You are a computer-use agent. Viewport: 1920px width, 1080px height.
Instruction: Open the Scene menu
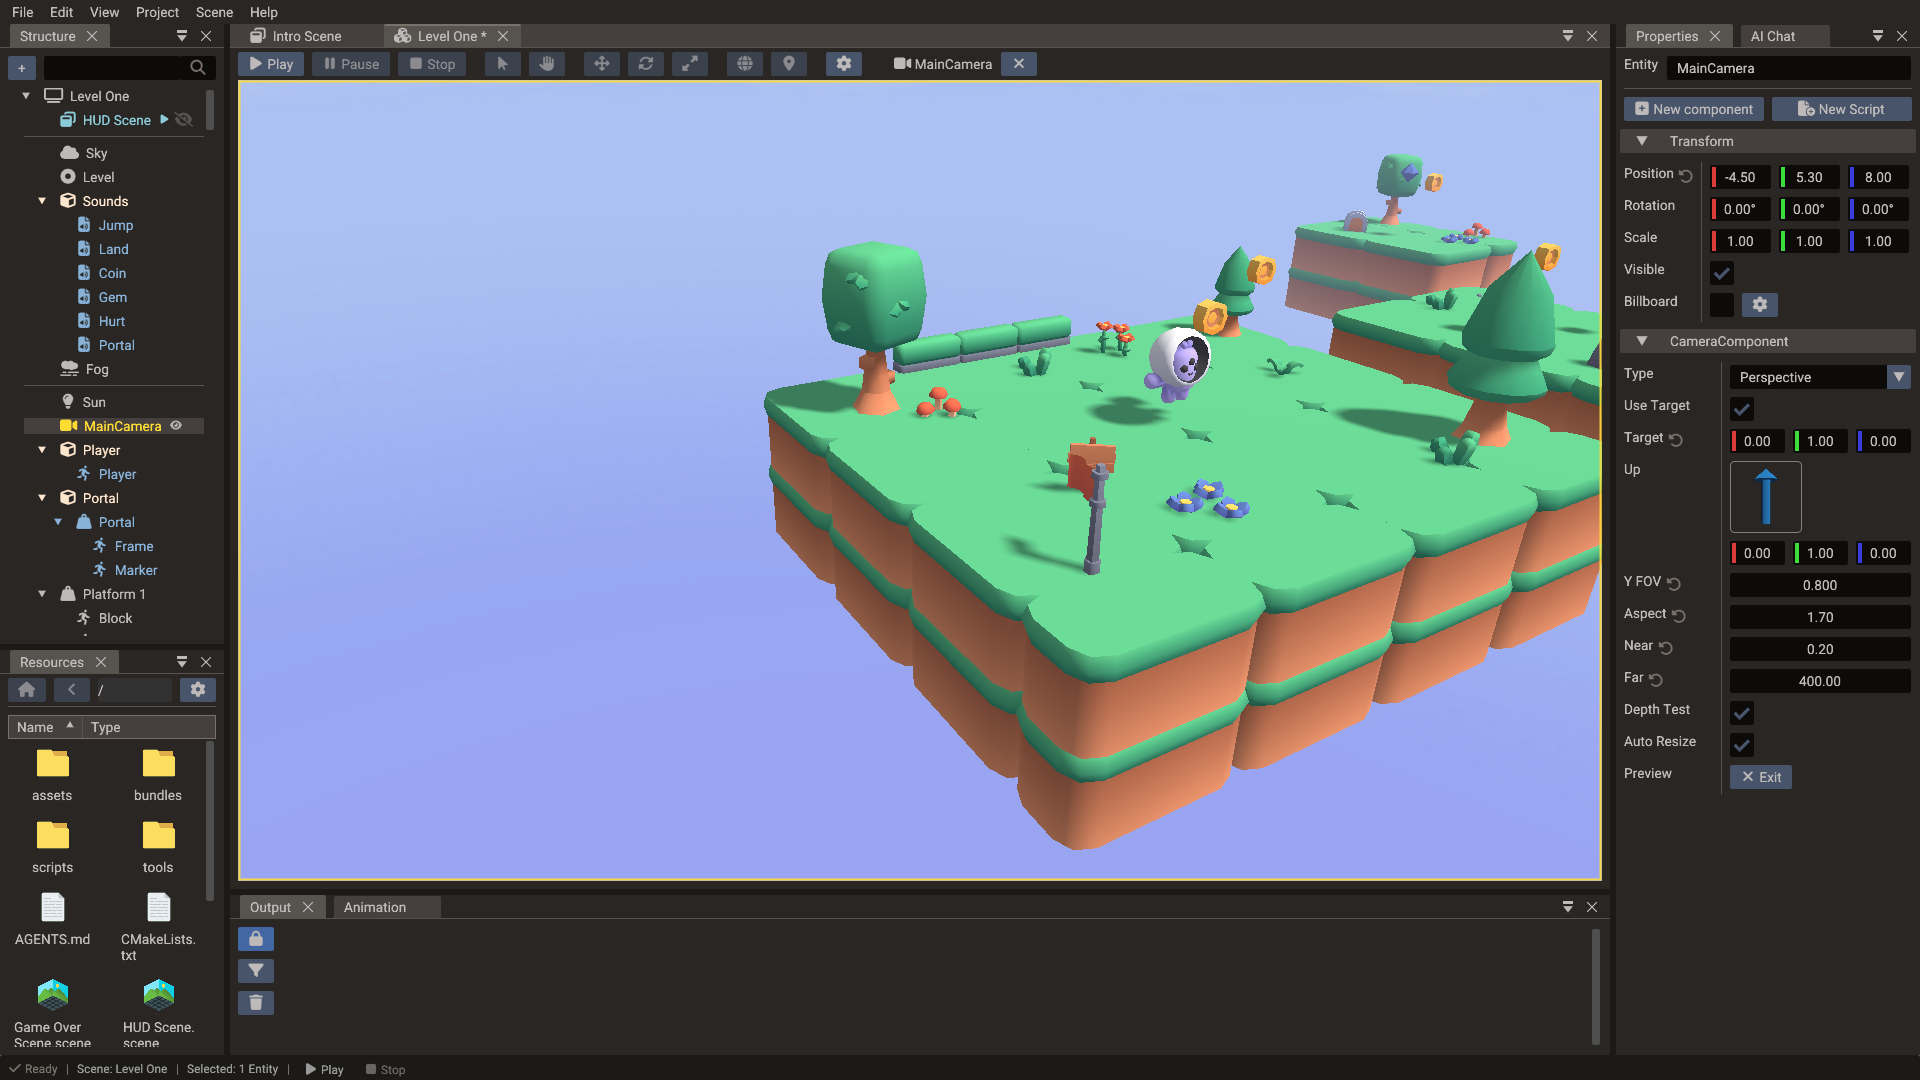[214, 12]
